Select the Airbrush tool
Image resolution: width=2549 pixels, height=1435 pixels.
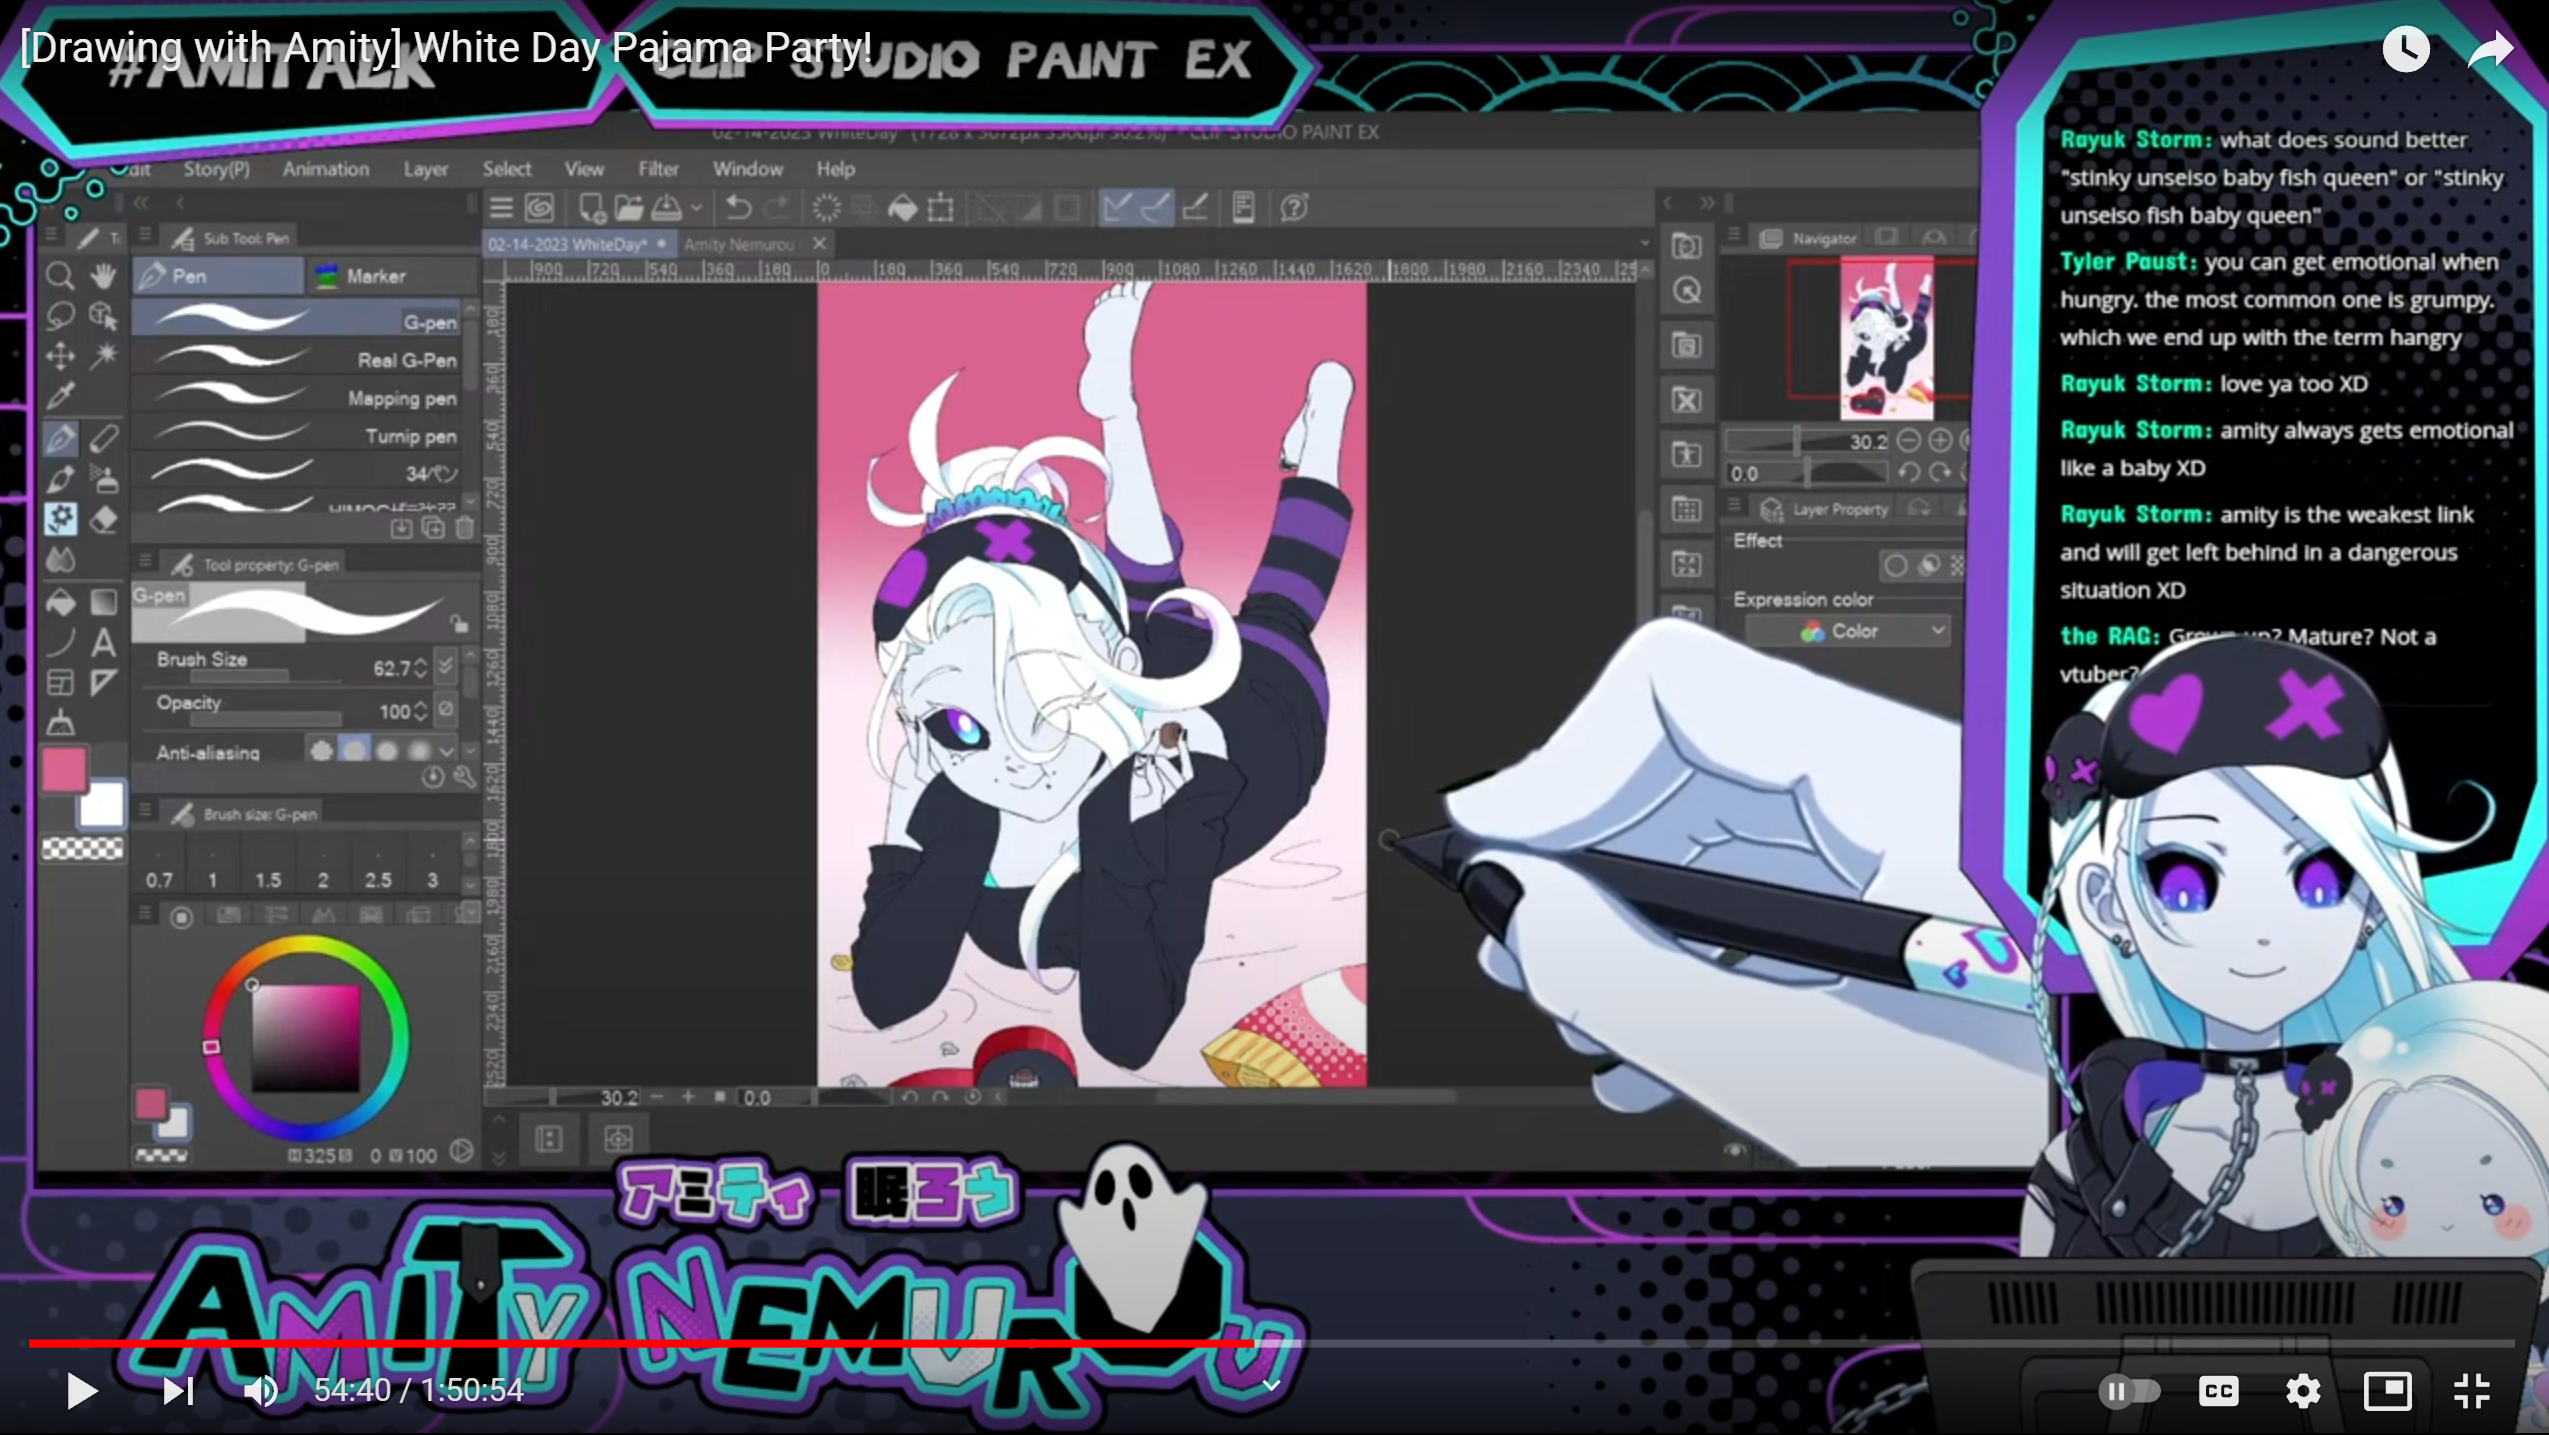[103, 479]
